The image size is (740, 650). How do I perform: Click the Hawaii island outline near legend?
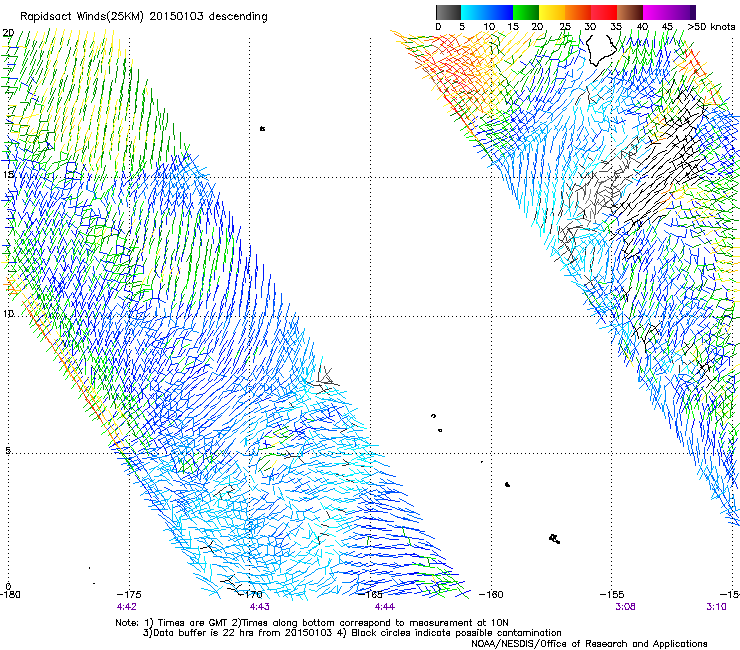(x=601, y=50)
